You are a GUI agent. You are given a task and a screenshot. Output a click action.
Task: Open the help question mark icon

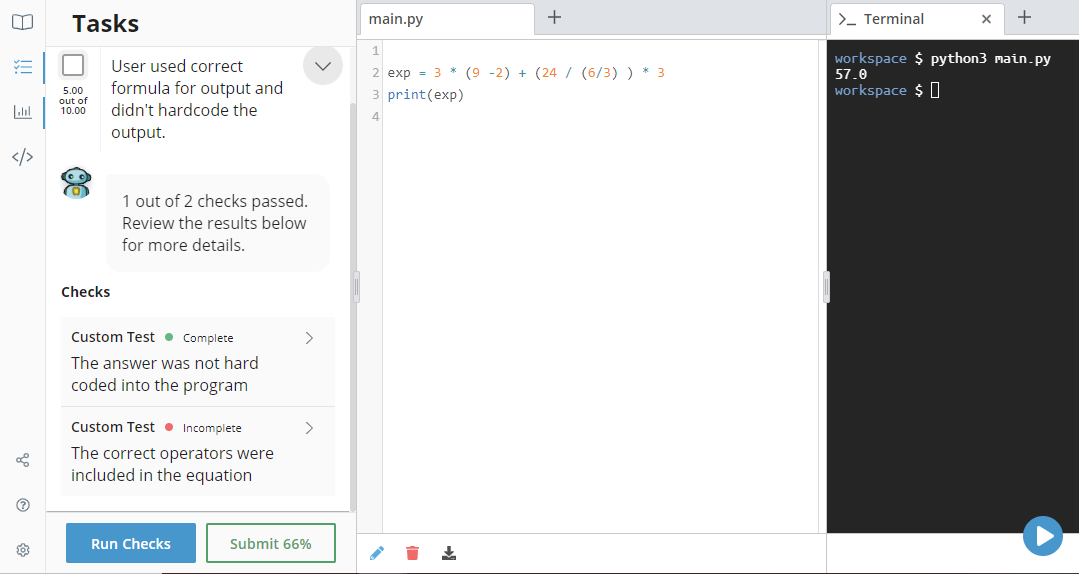click(x=22, y=505)
